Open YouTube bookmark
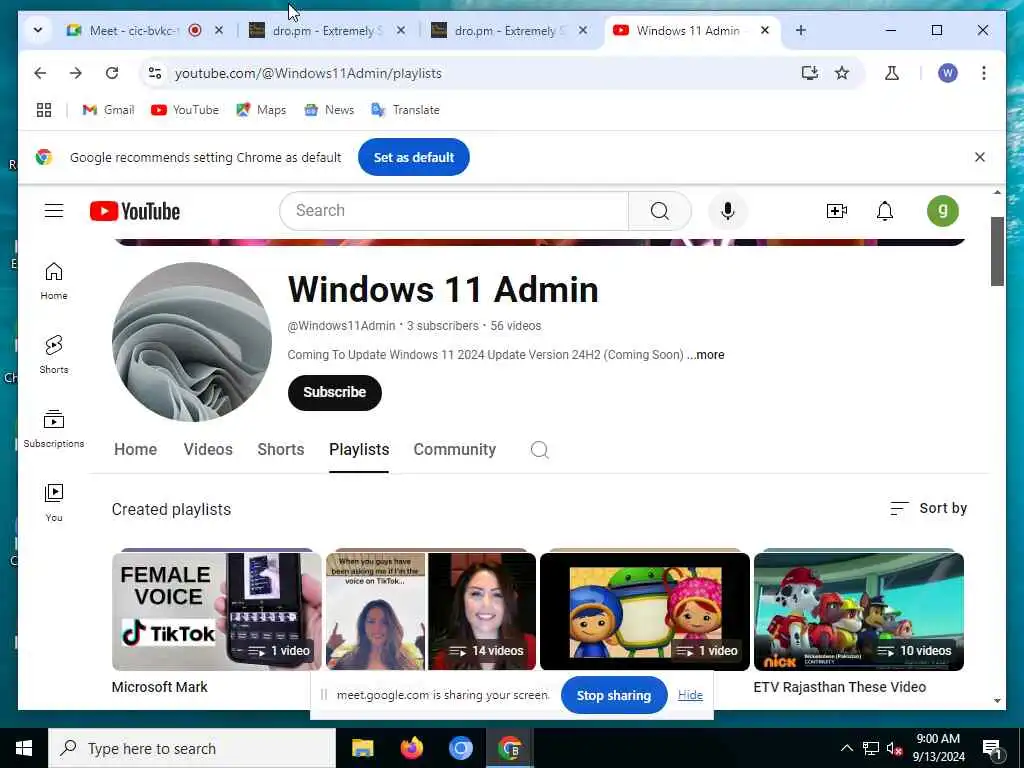The height and width of the screenshot is (768, 1024). pyautogui.click(x=185, y=110)
